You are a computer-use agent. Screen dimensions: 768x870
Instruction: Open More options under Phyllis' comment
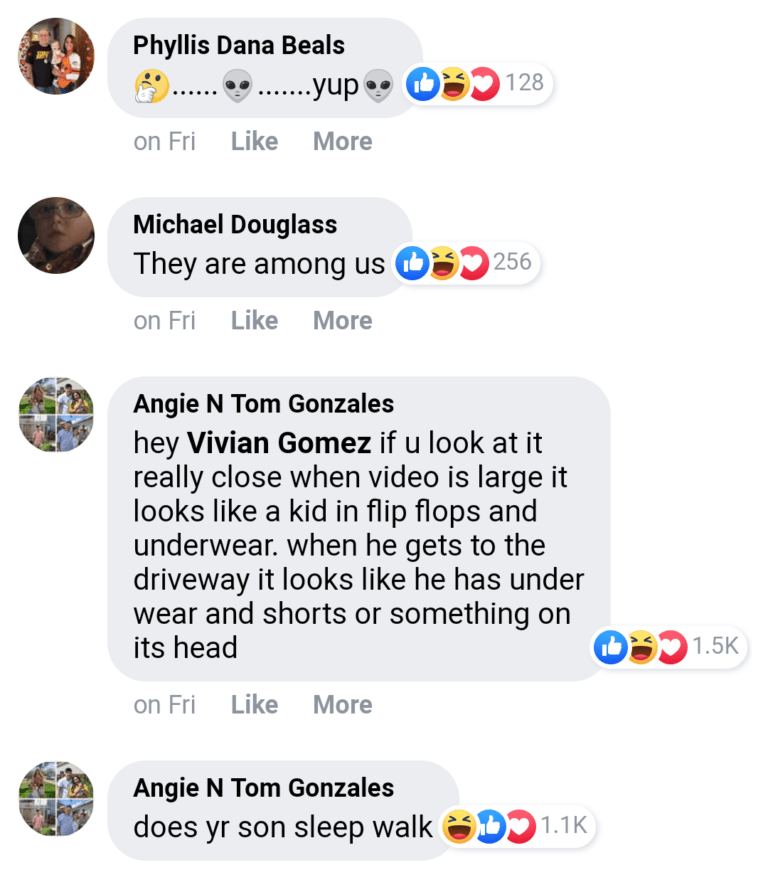pyautogui.click(x=342, y=142)
